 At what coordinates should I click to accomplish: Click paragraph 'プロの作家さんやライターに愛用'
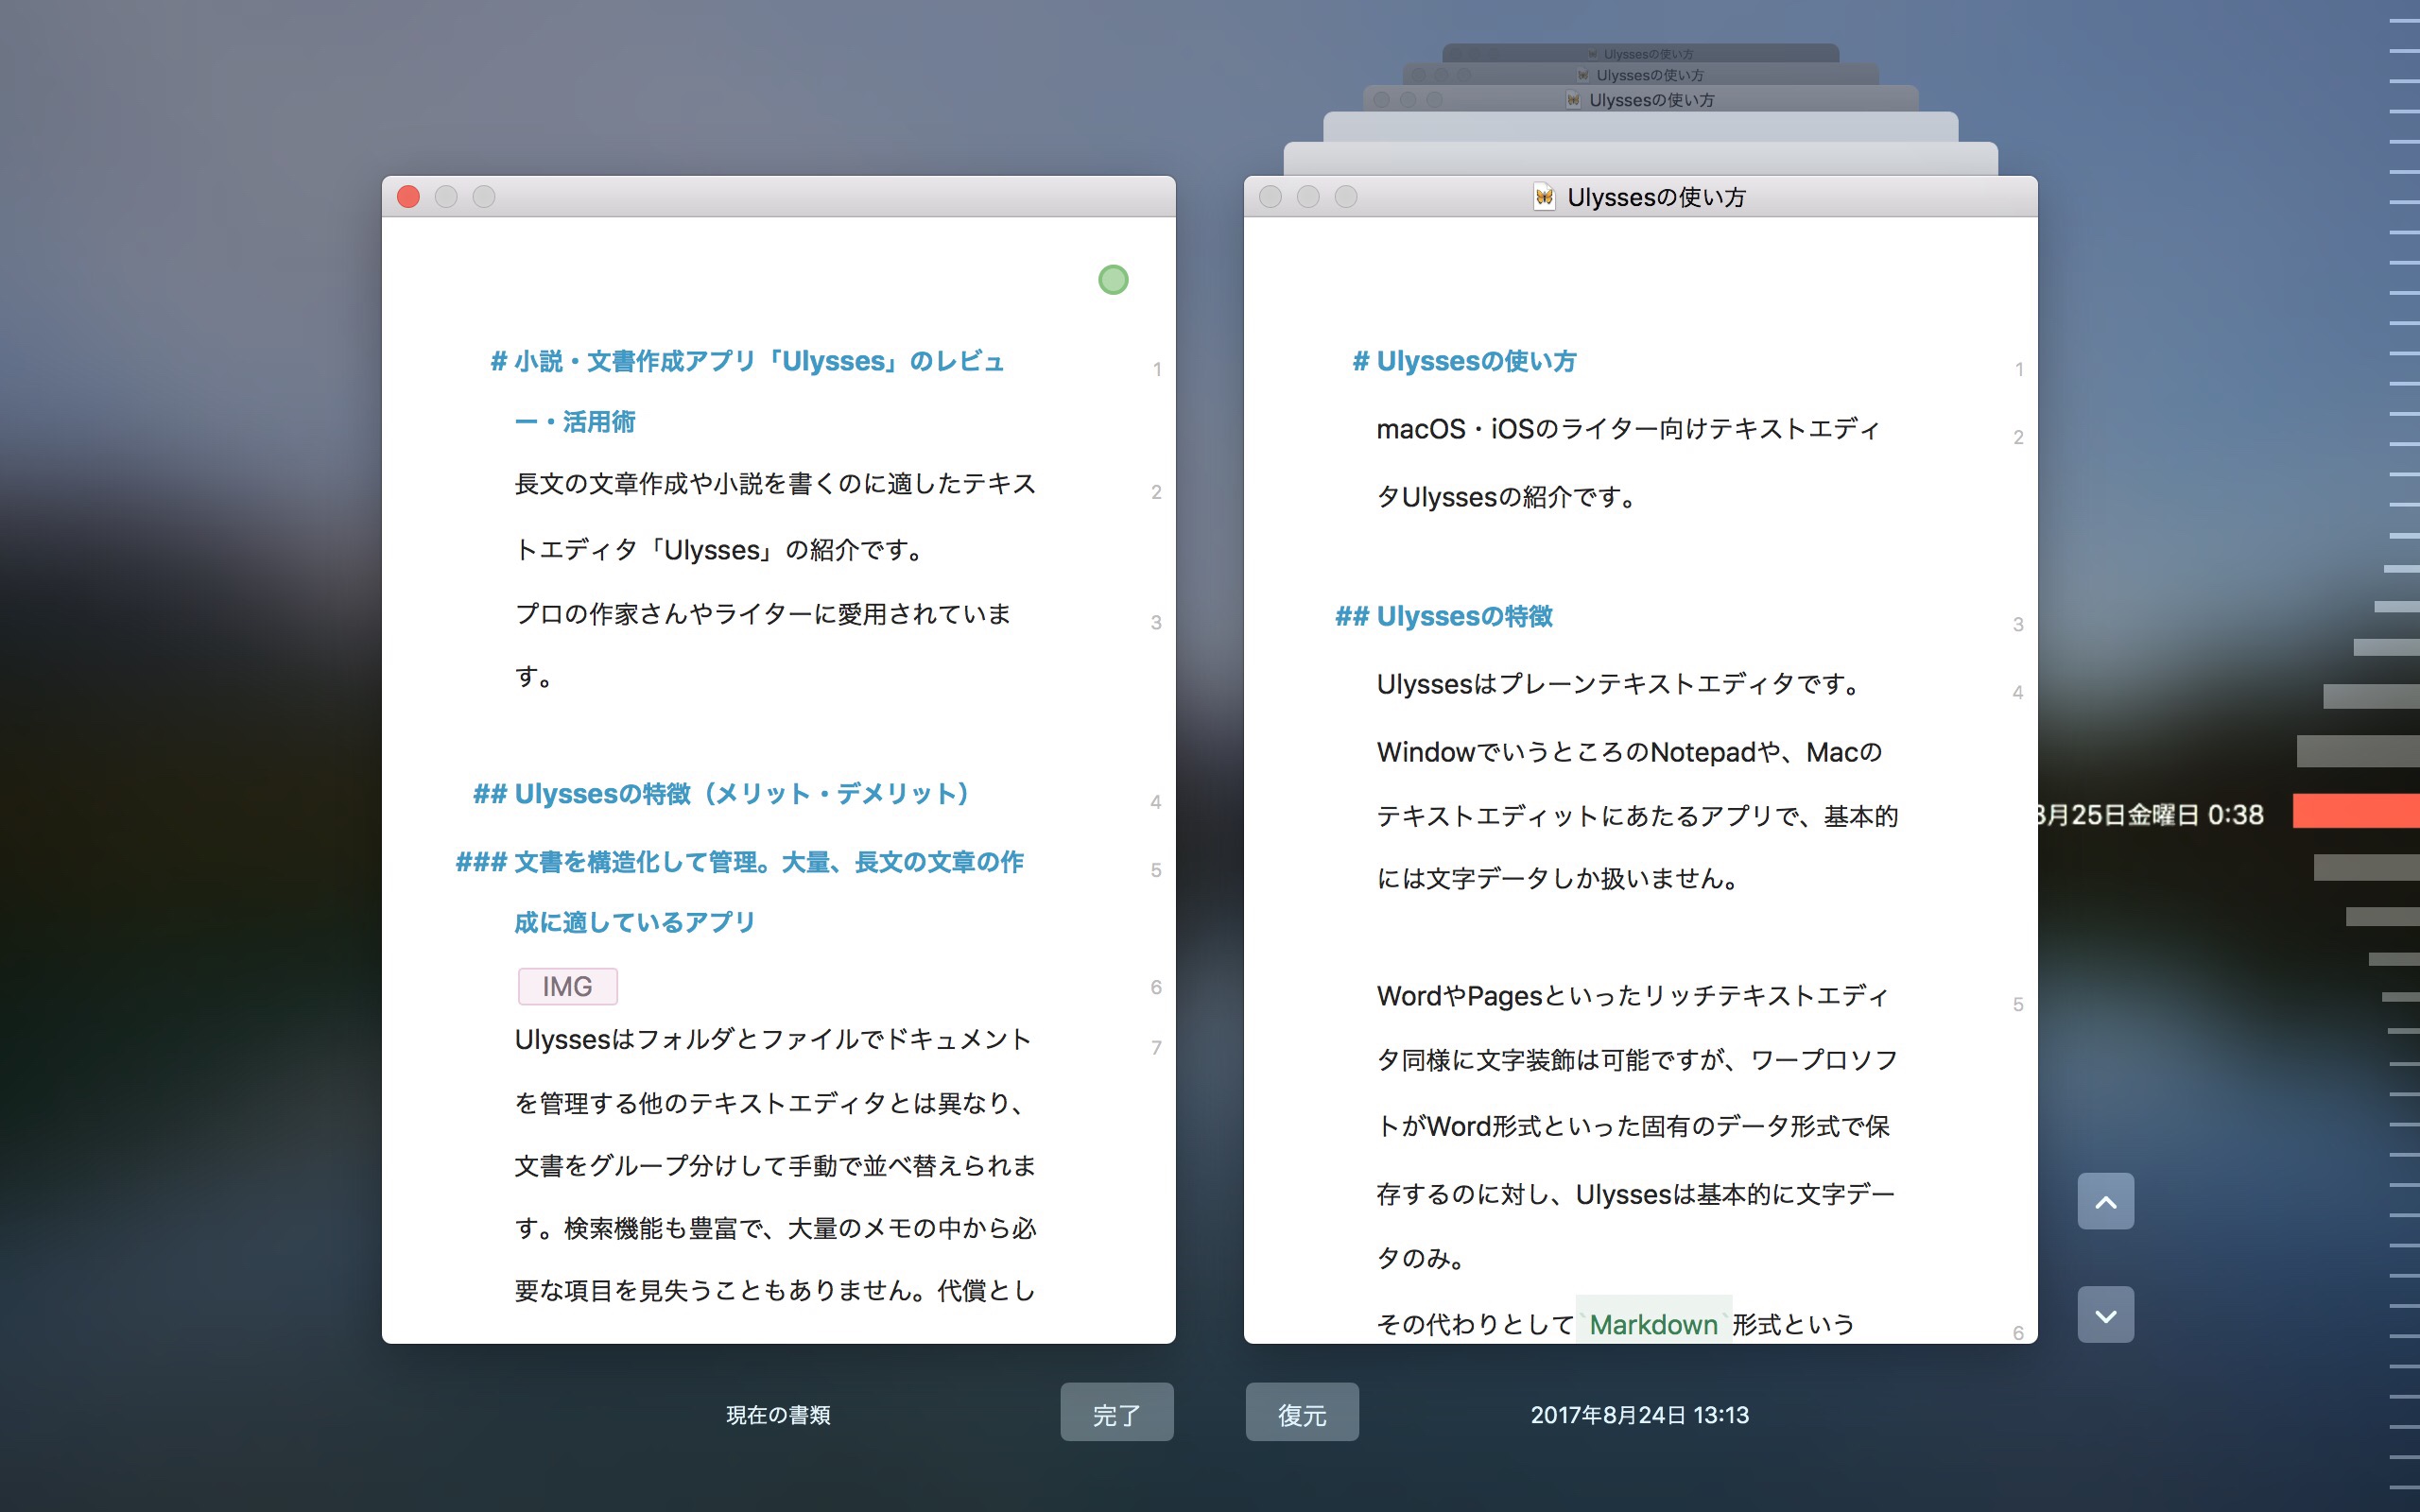(x=763, y=645)
